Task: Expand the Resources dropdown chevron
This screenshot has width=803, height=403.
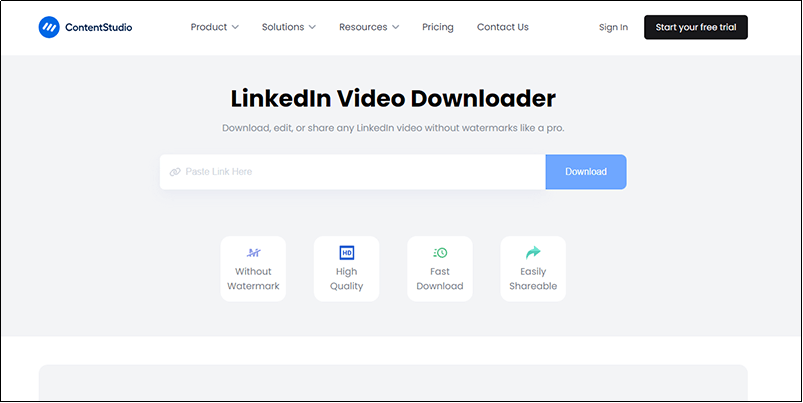Action: (x=395, y=27)
